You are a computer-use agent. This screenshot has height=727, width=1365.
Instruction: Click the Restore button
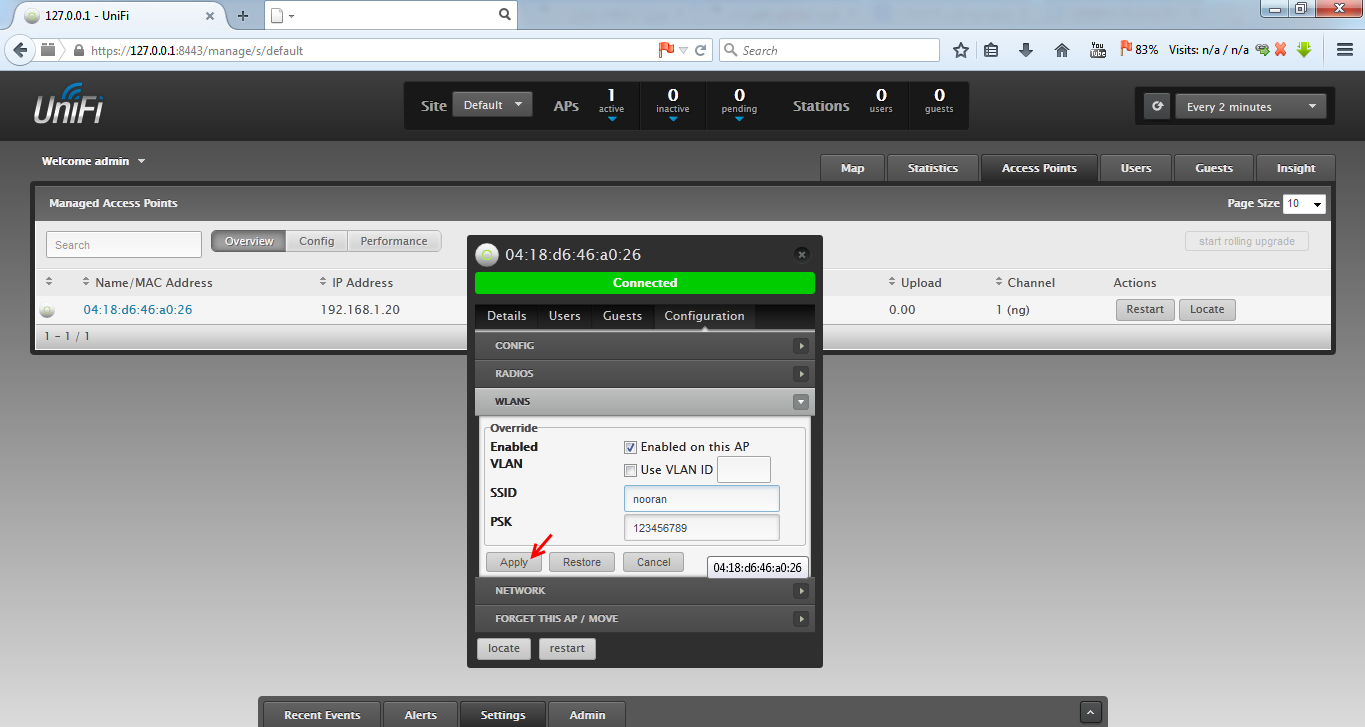582,562
